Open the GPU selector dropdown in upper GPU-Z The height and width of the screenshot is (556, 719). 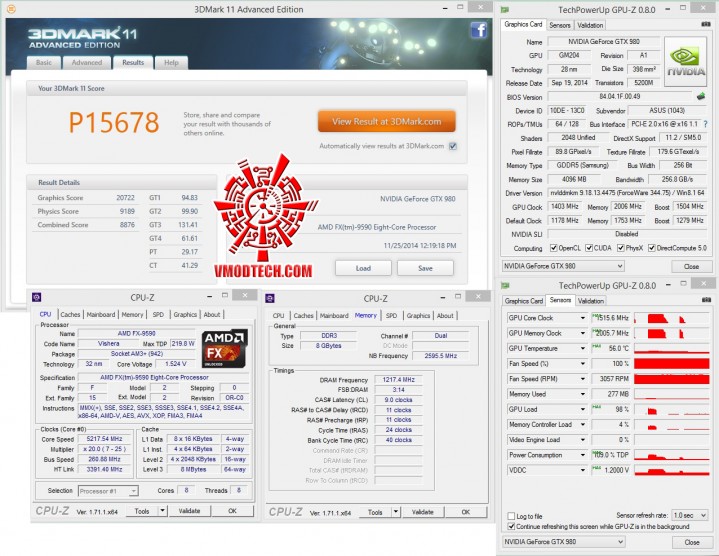click(x=563, y=266)
